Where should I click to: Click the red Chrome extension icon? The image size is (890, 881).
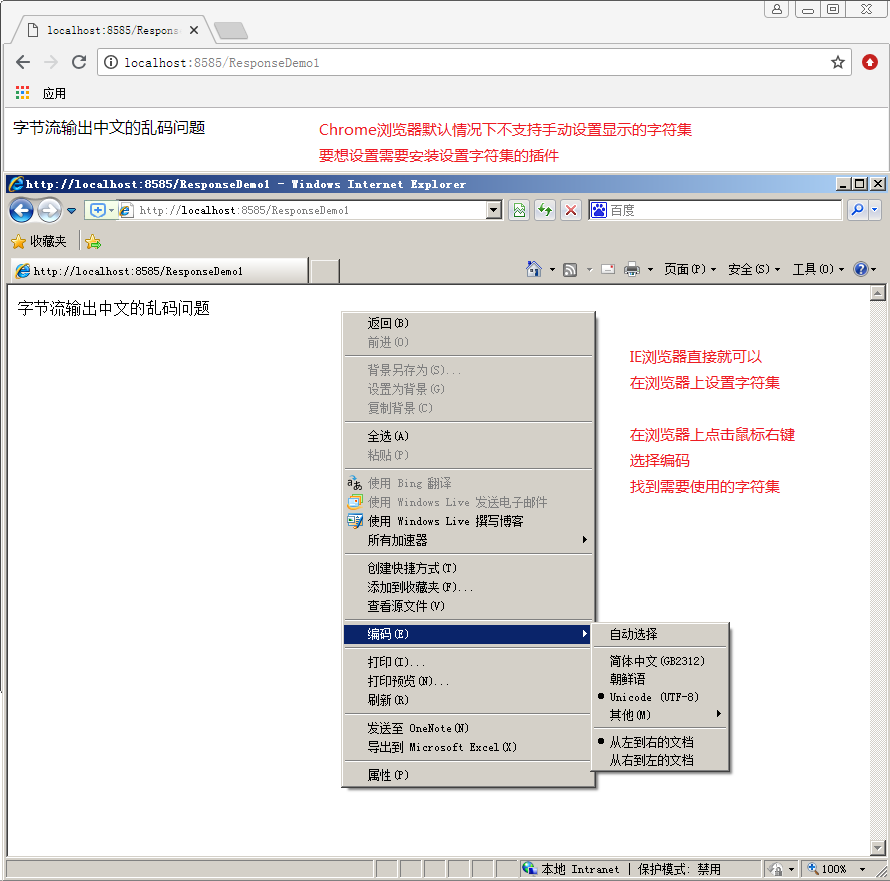tap(870, 62)
